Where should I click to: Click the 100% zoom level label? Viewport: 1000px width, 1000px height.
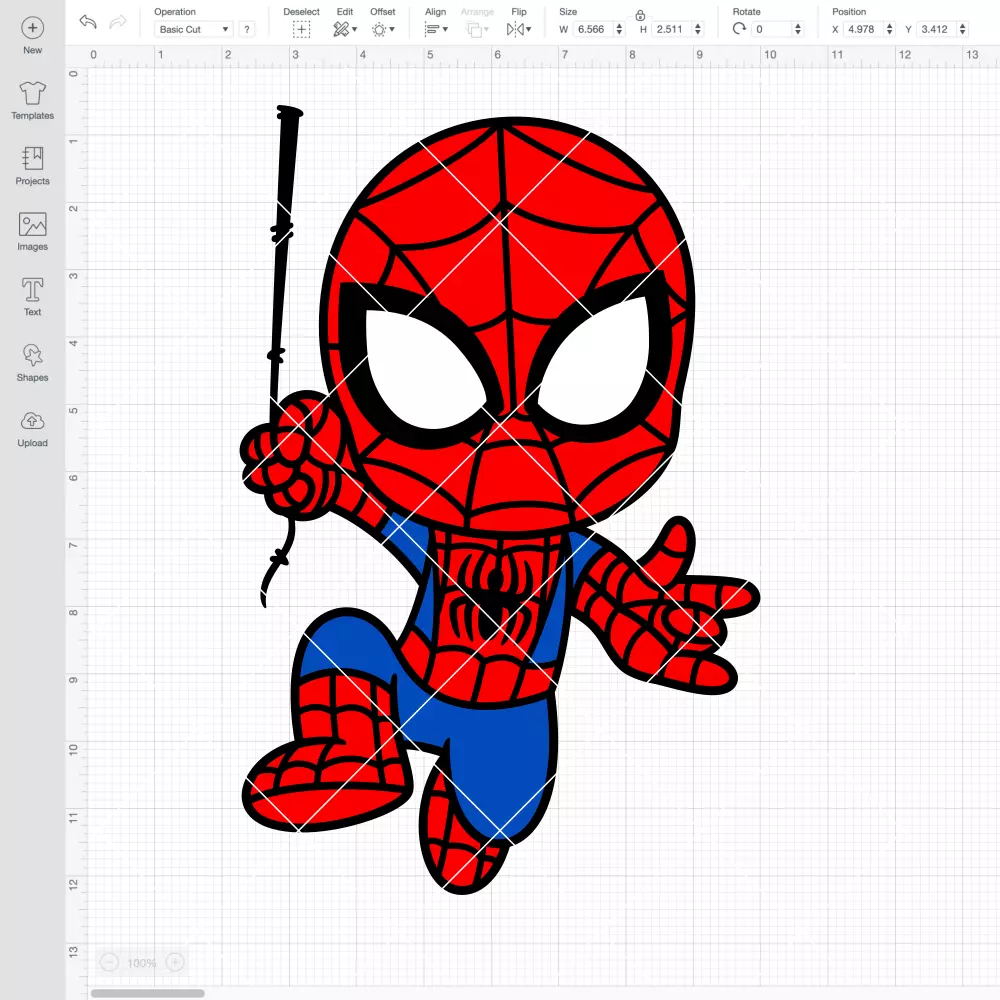(142, 963)
